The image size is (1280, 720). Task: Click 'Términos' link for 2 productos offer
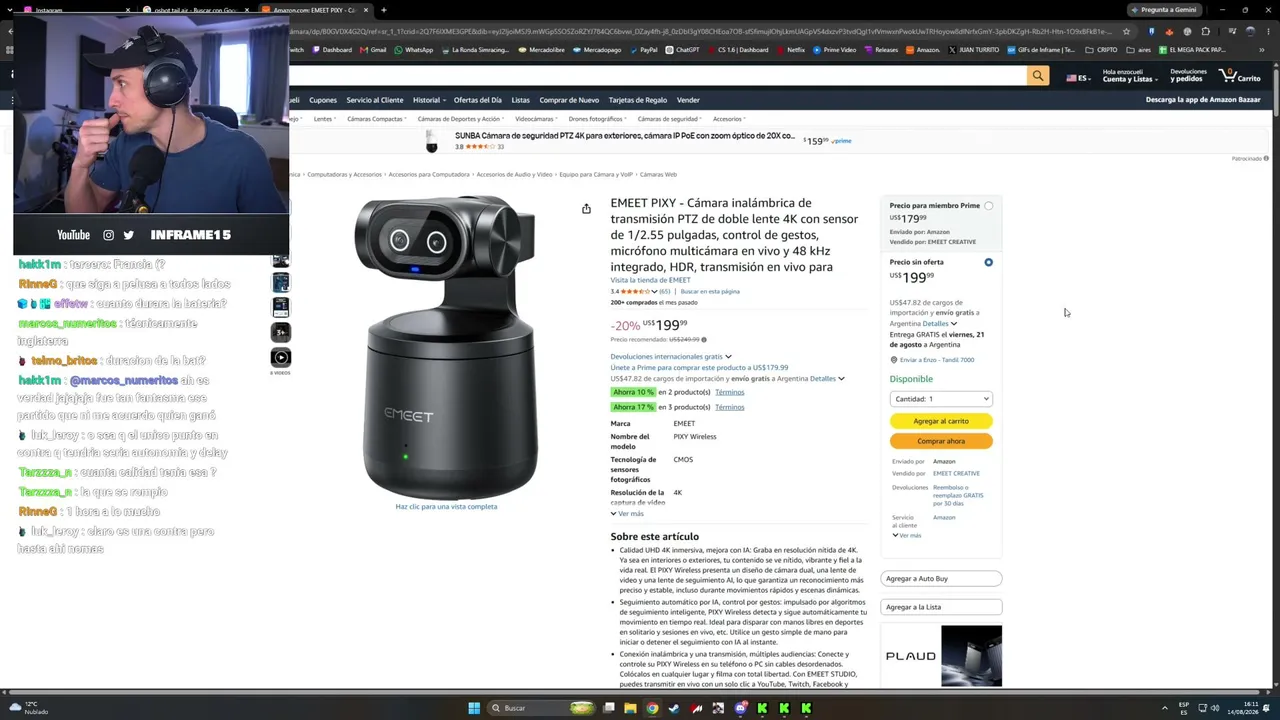click(729, 392)
